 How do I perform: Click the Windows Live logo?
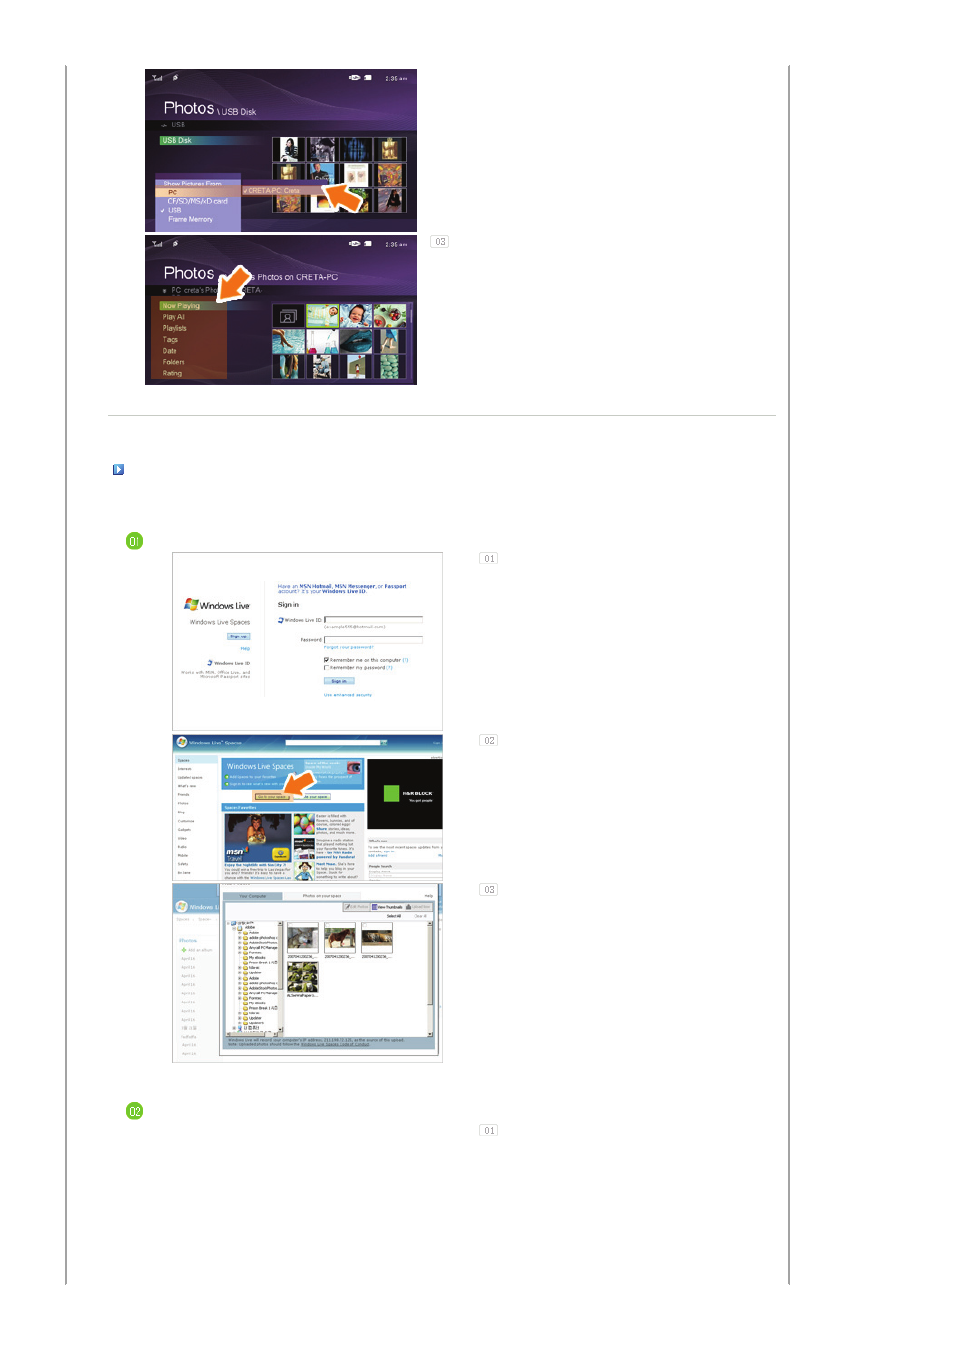217,605
